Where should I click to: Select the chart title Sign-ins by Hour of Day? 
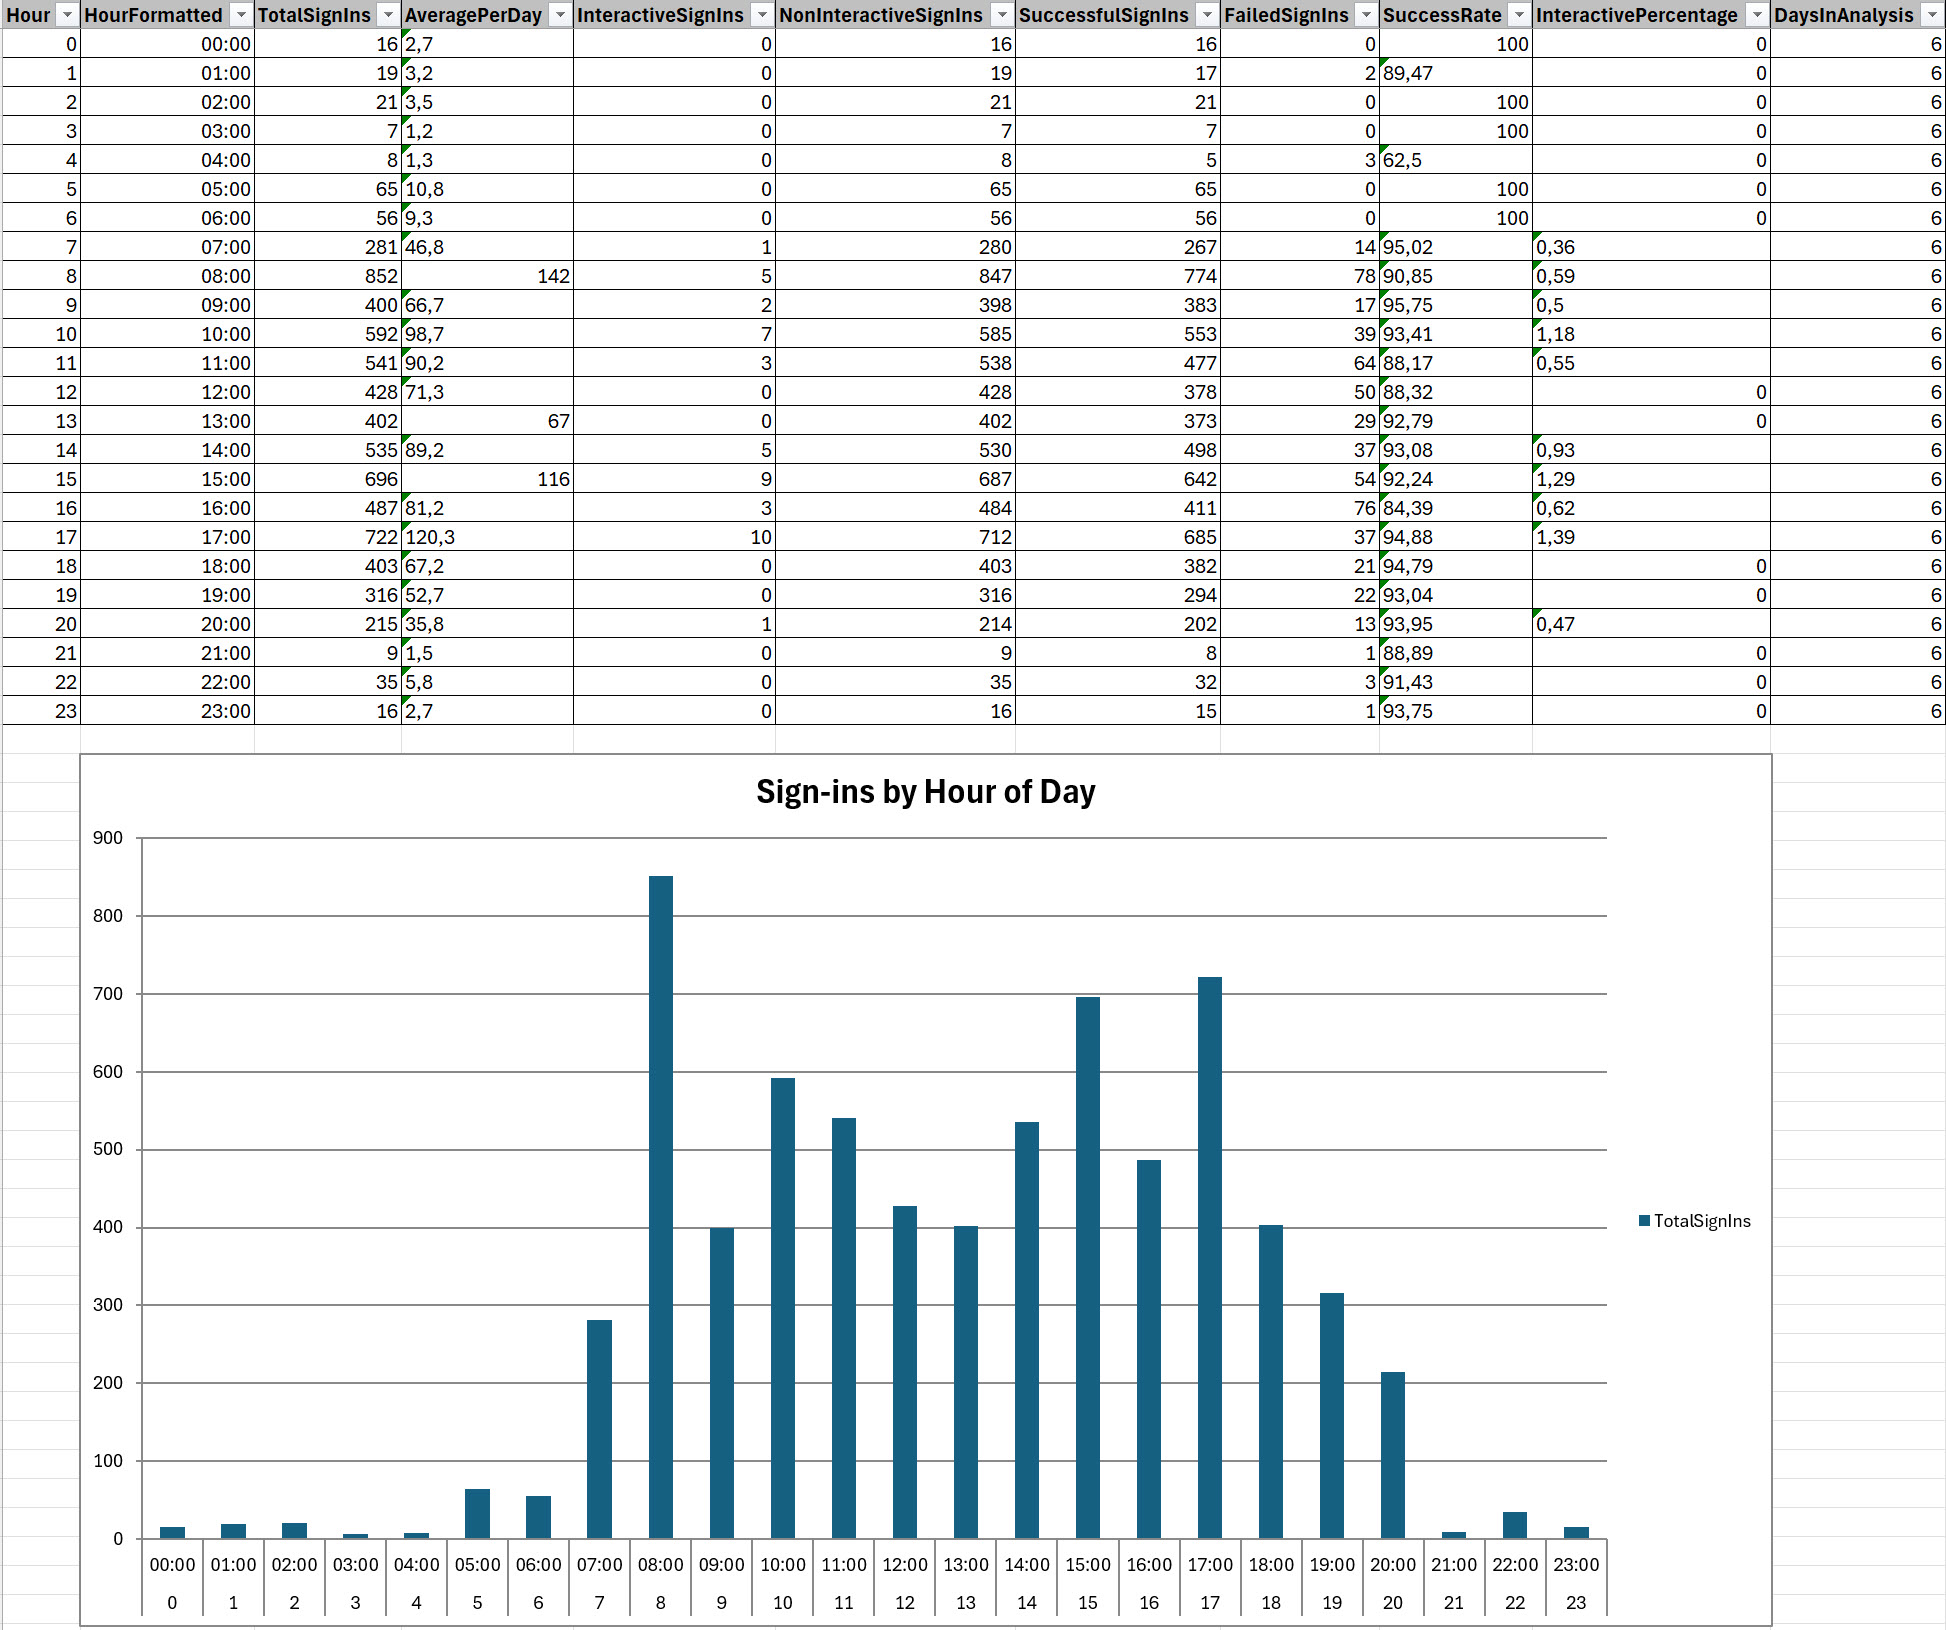(x=925, y=792)
